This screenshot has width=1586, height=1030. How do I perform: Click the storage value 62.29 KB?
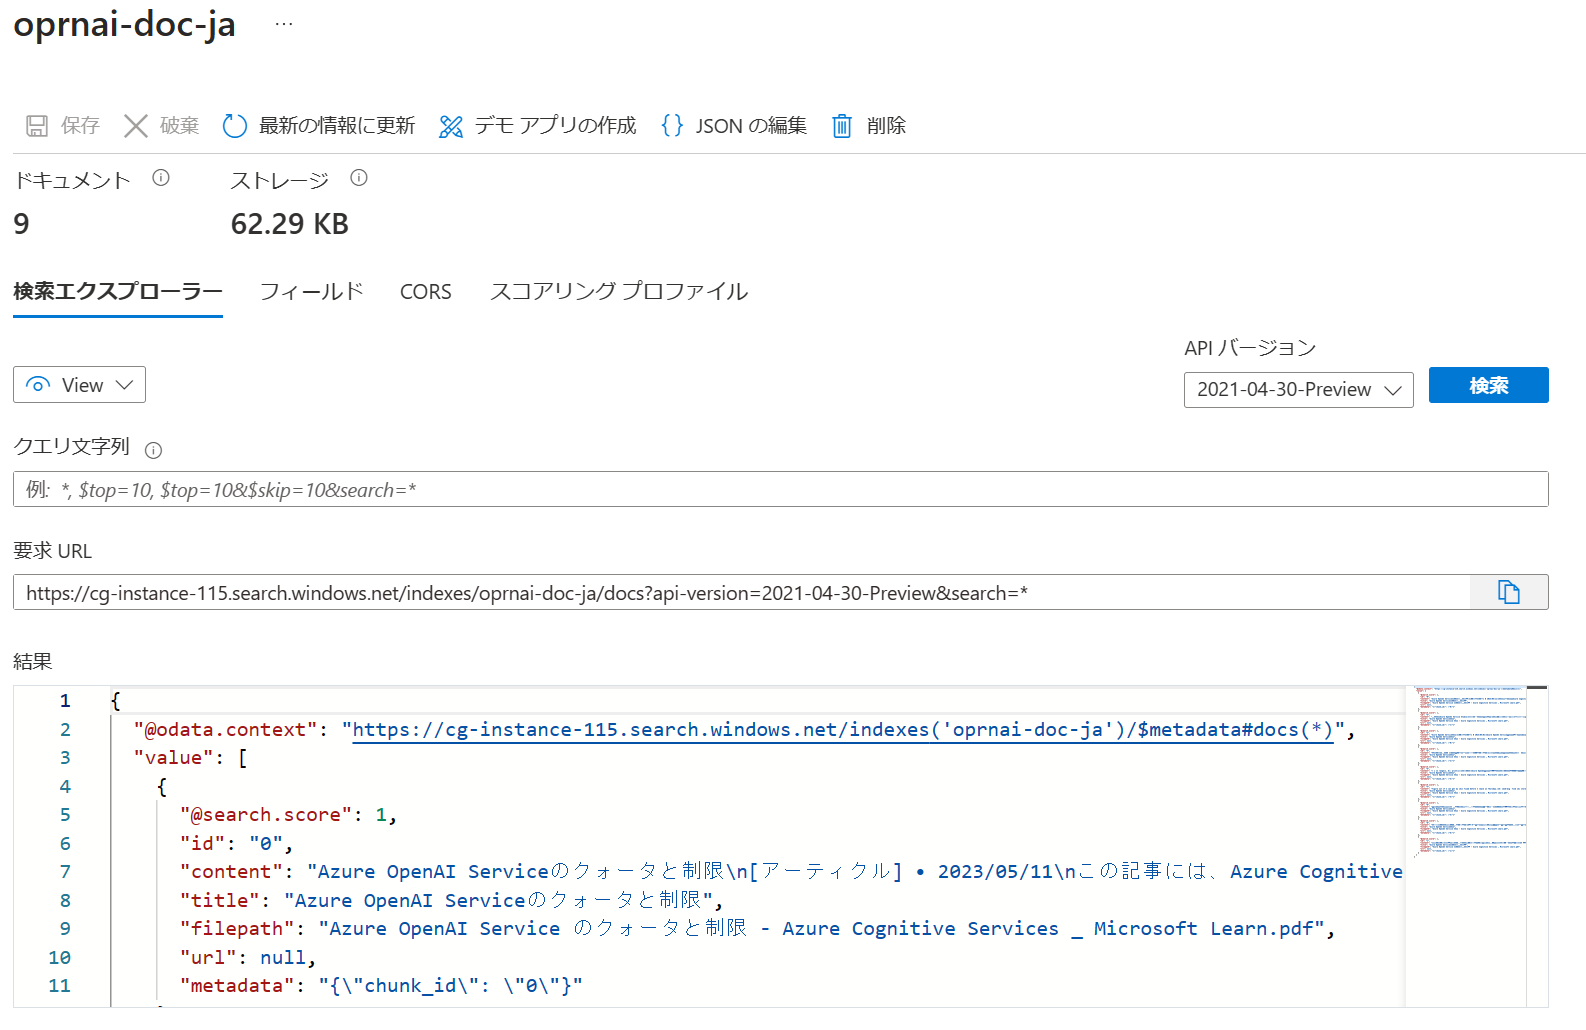tap(290, 224)
